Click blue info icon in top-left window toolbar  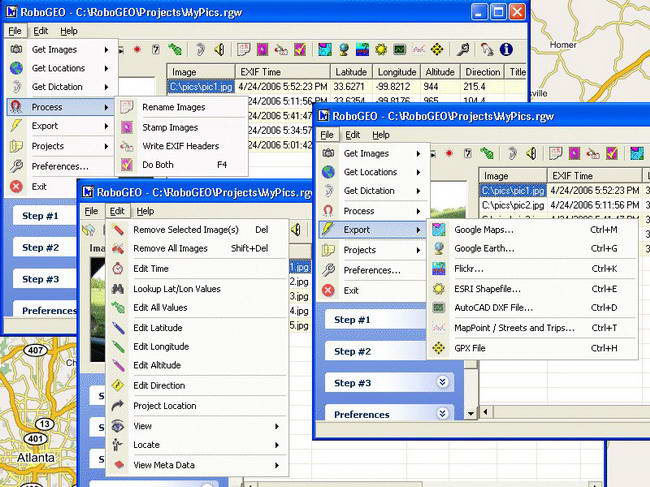[506, 50]
